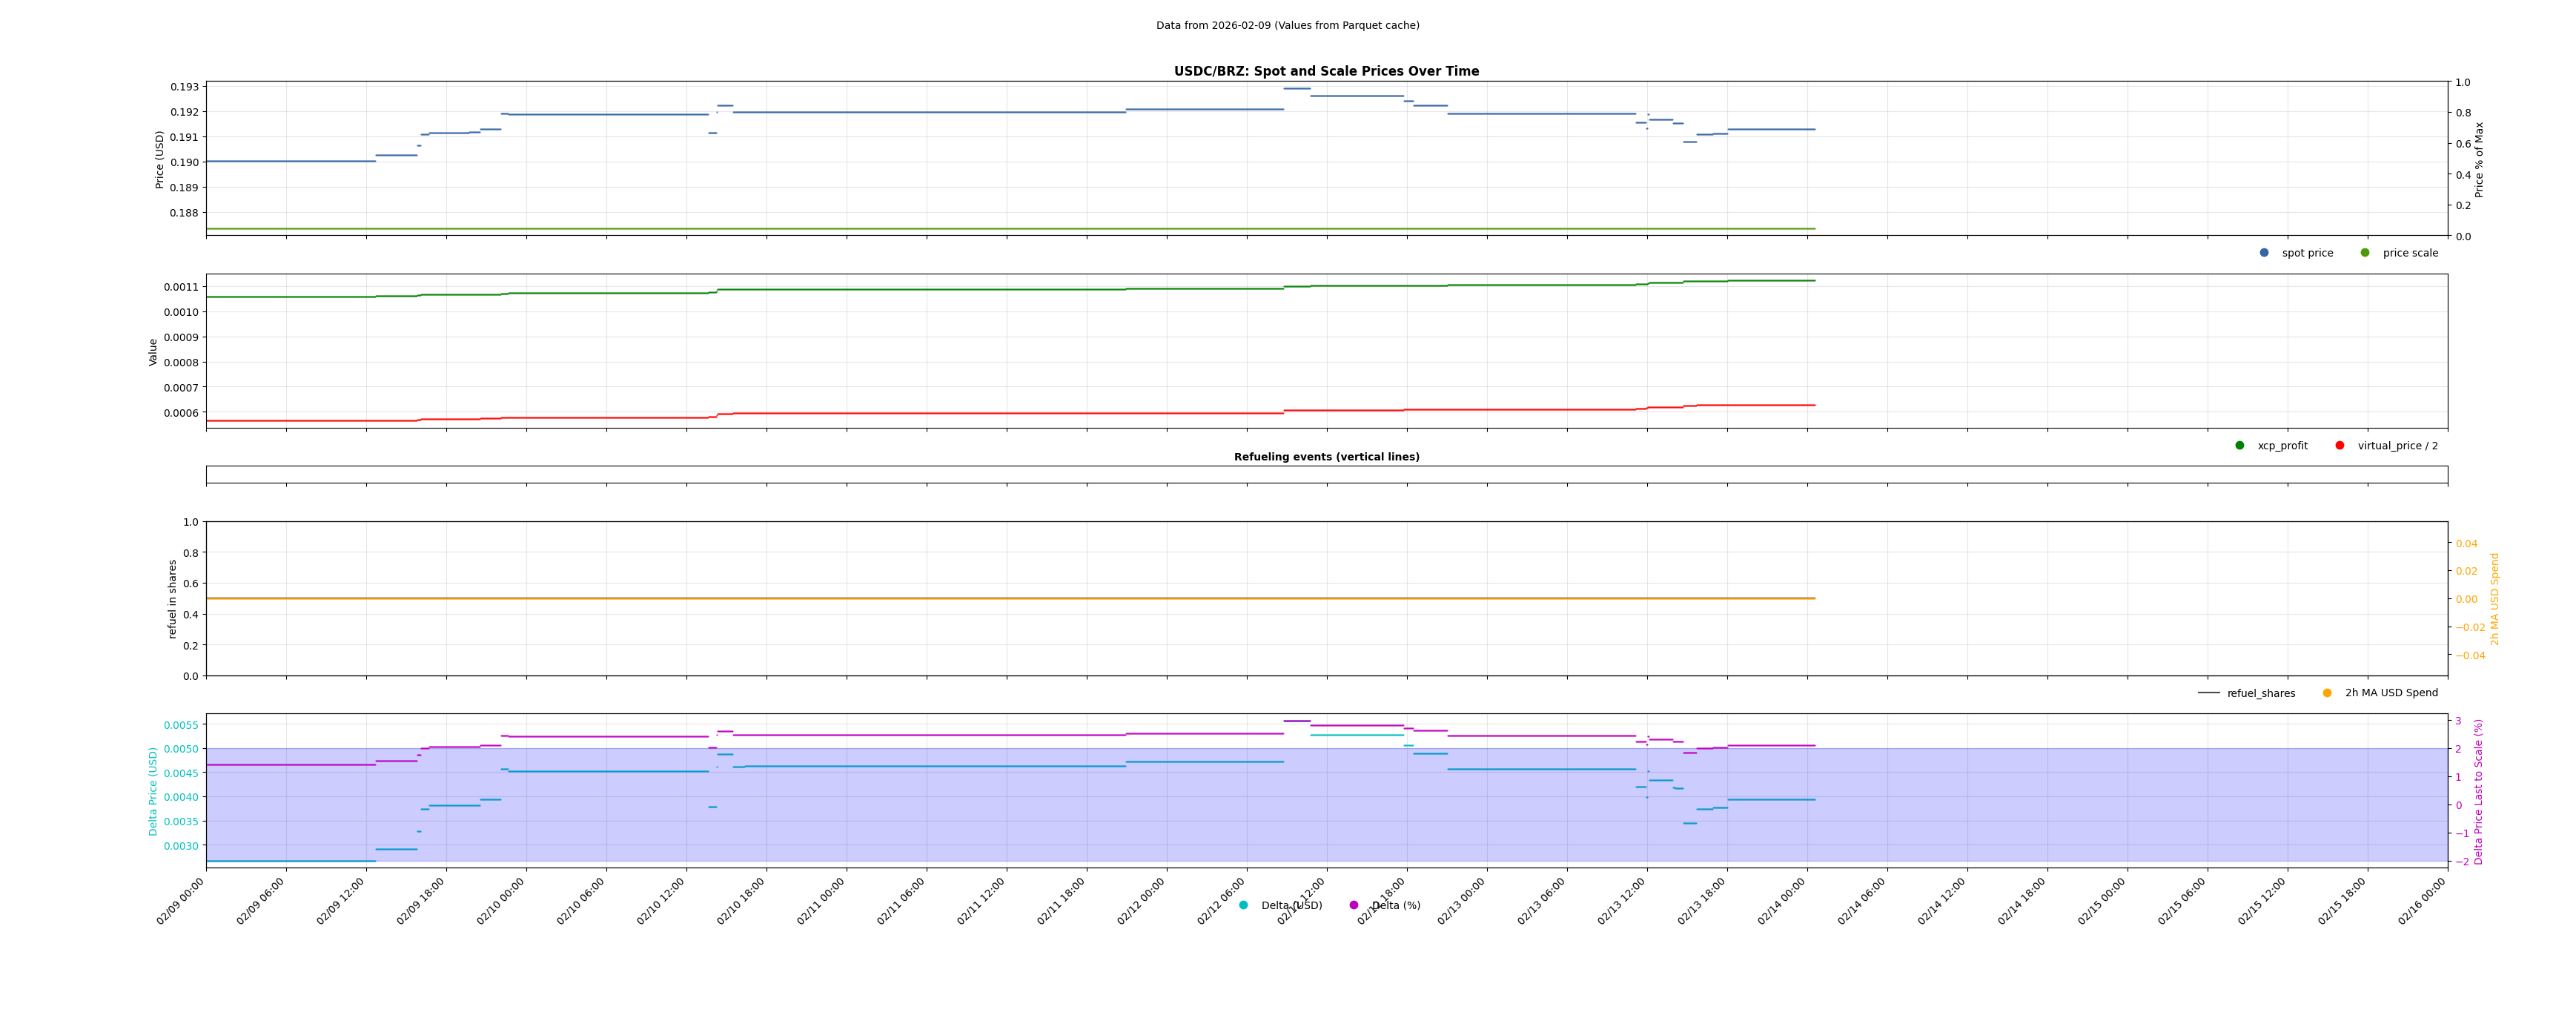Click the chart title USDC/BRZ Spot and Scale Prices
Screen dimensions: 2576x1021
[x=1326, y=71]
